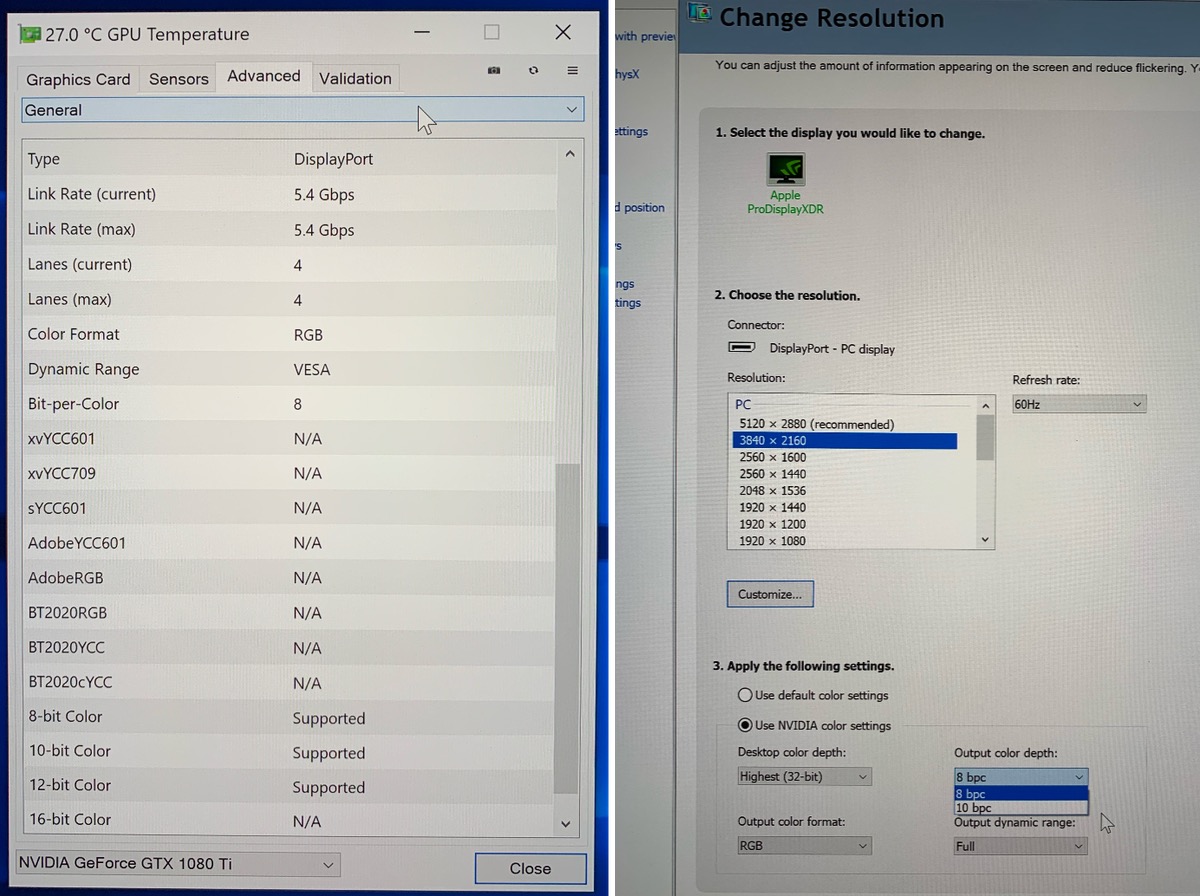
Task: Maximize the GPU-Z window
Action: coord(492,32)
